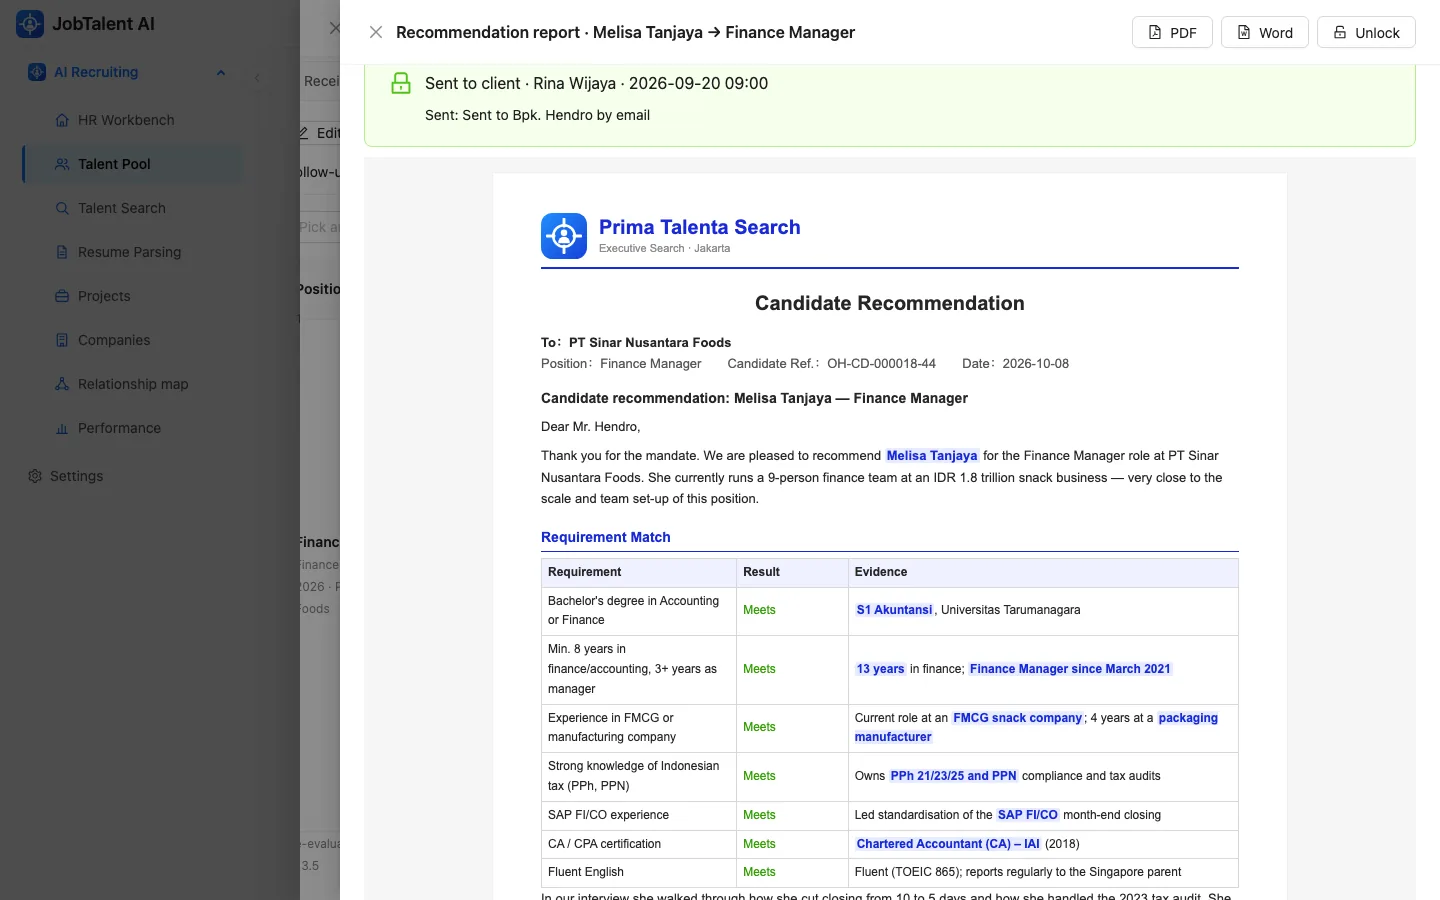1440x900 pixels.
Task: Click Meets in the Bachelor's degree row
Action: pyautogui.click(x=759, y=610)
